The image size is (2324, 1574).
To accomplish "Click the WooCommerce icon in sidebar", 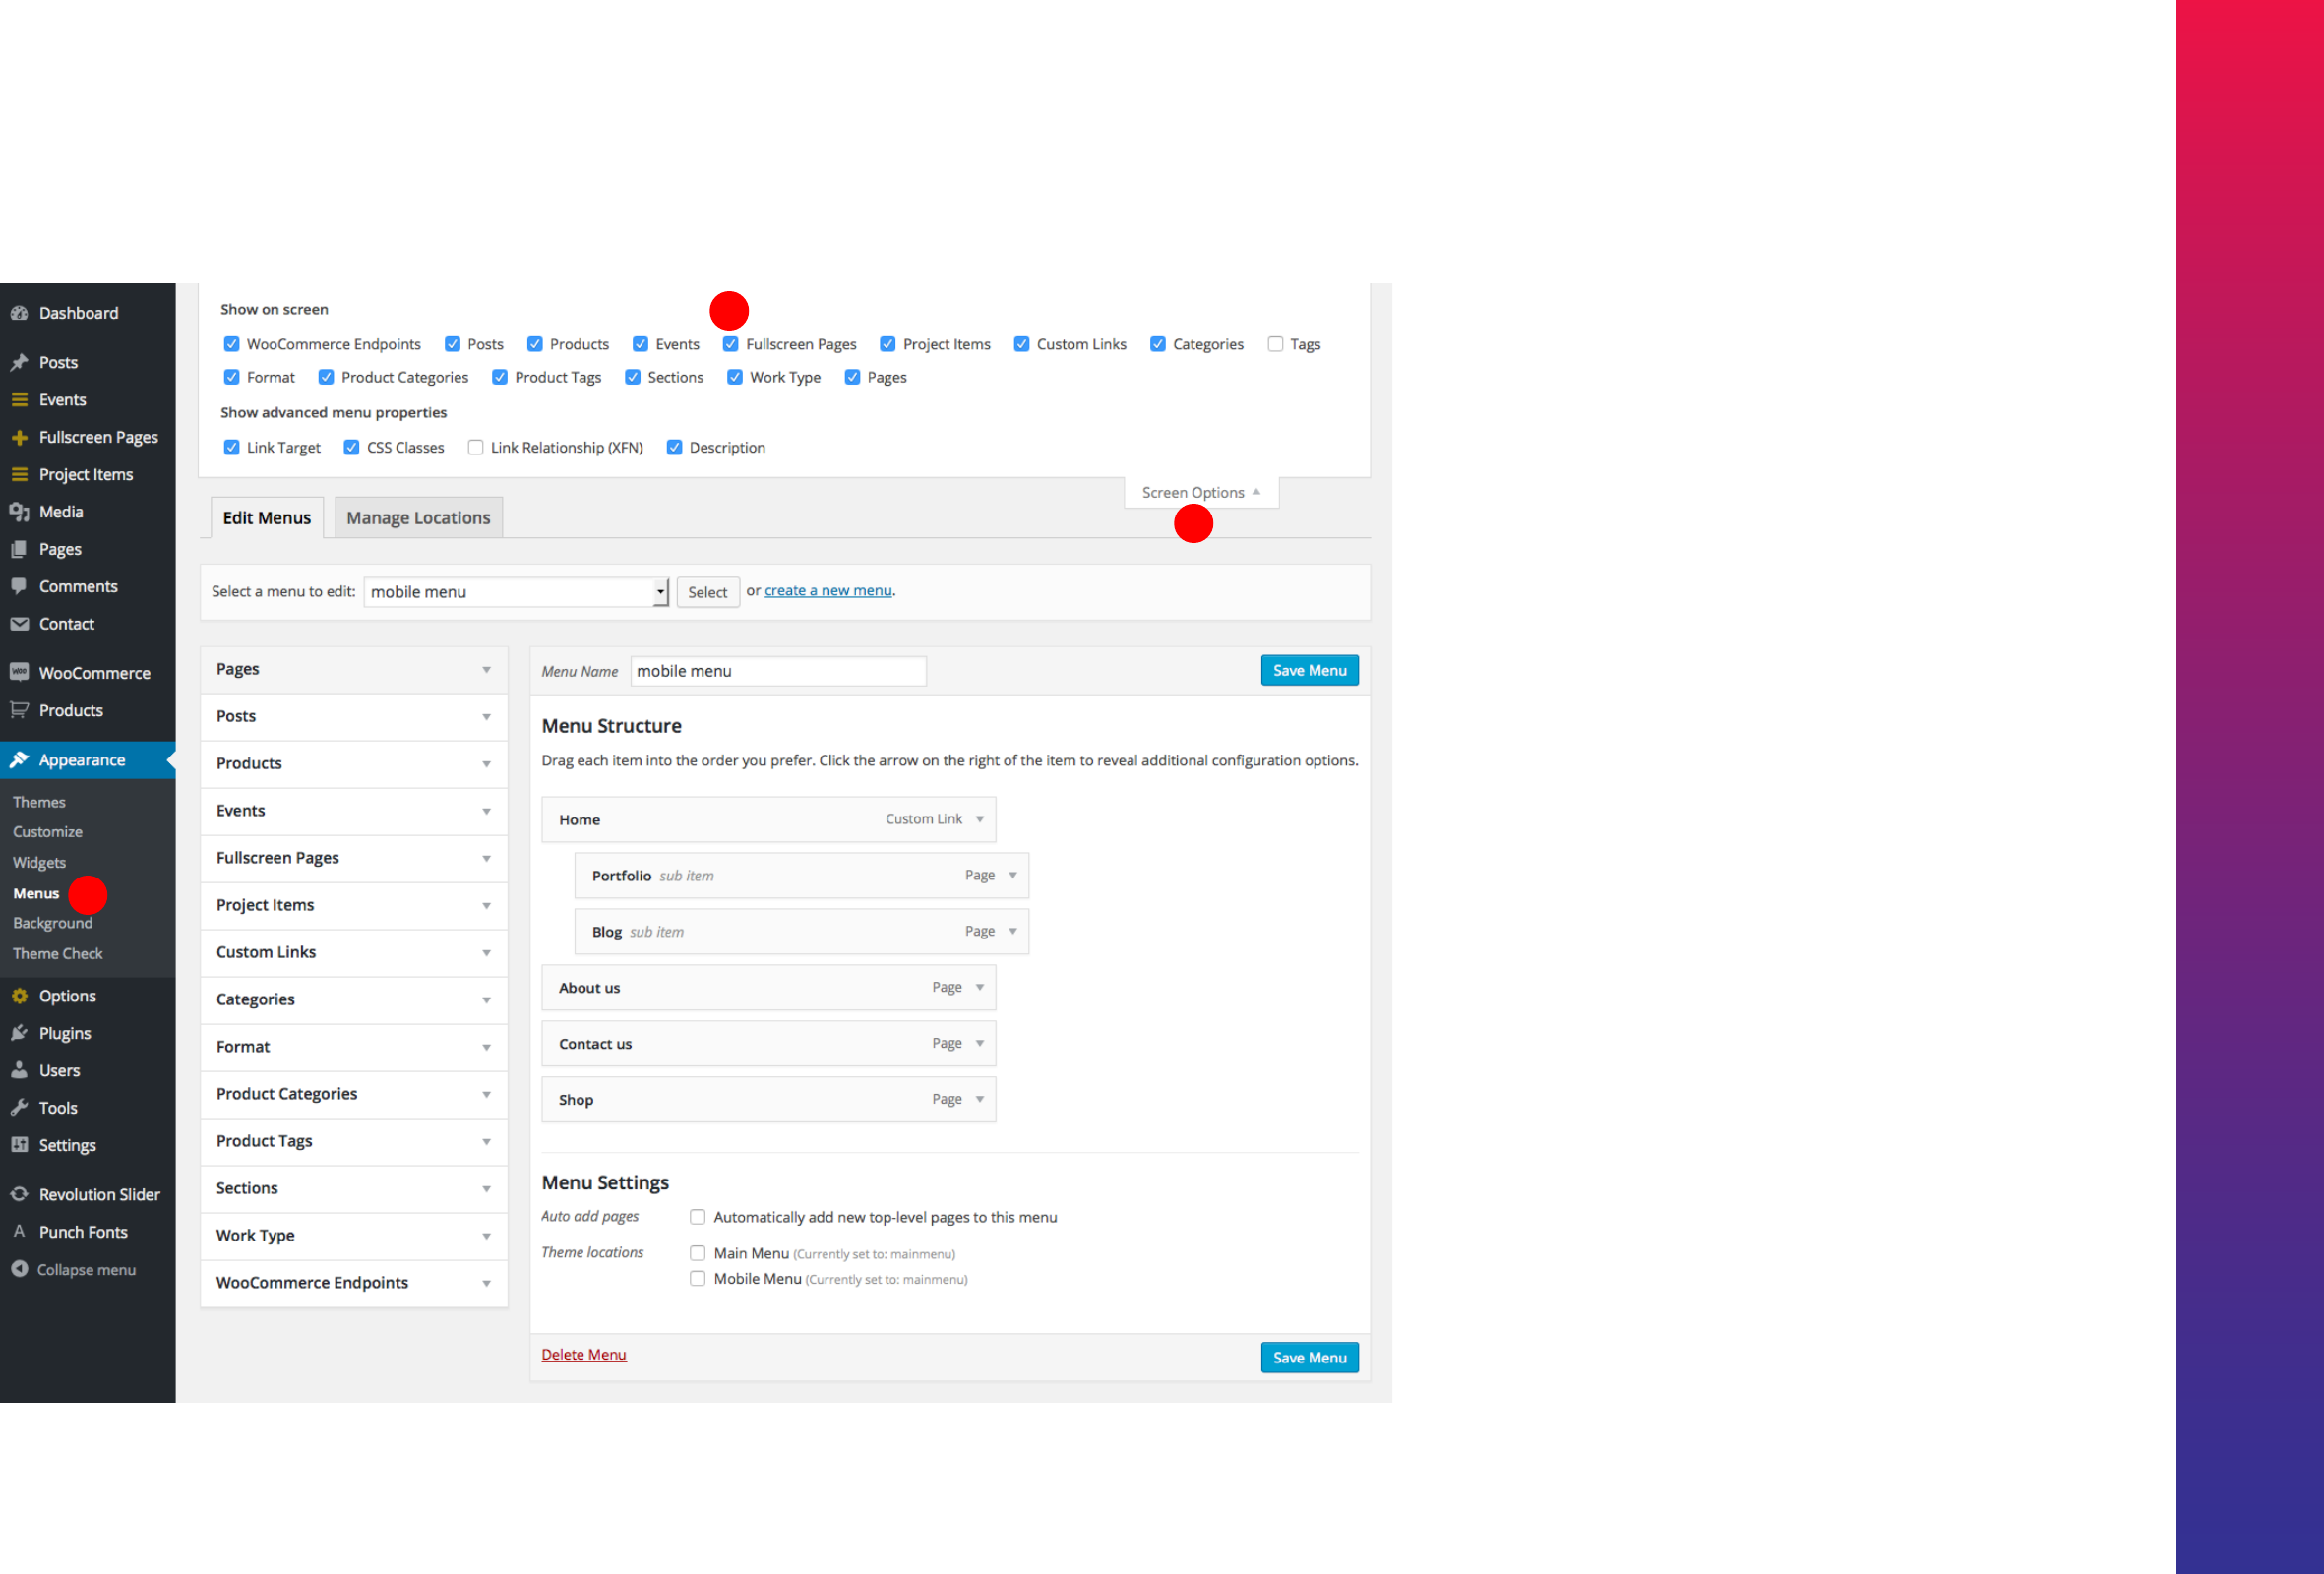I will pos(19,673).
